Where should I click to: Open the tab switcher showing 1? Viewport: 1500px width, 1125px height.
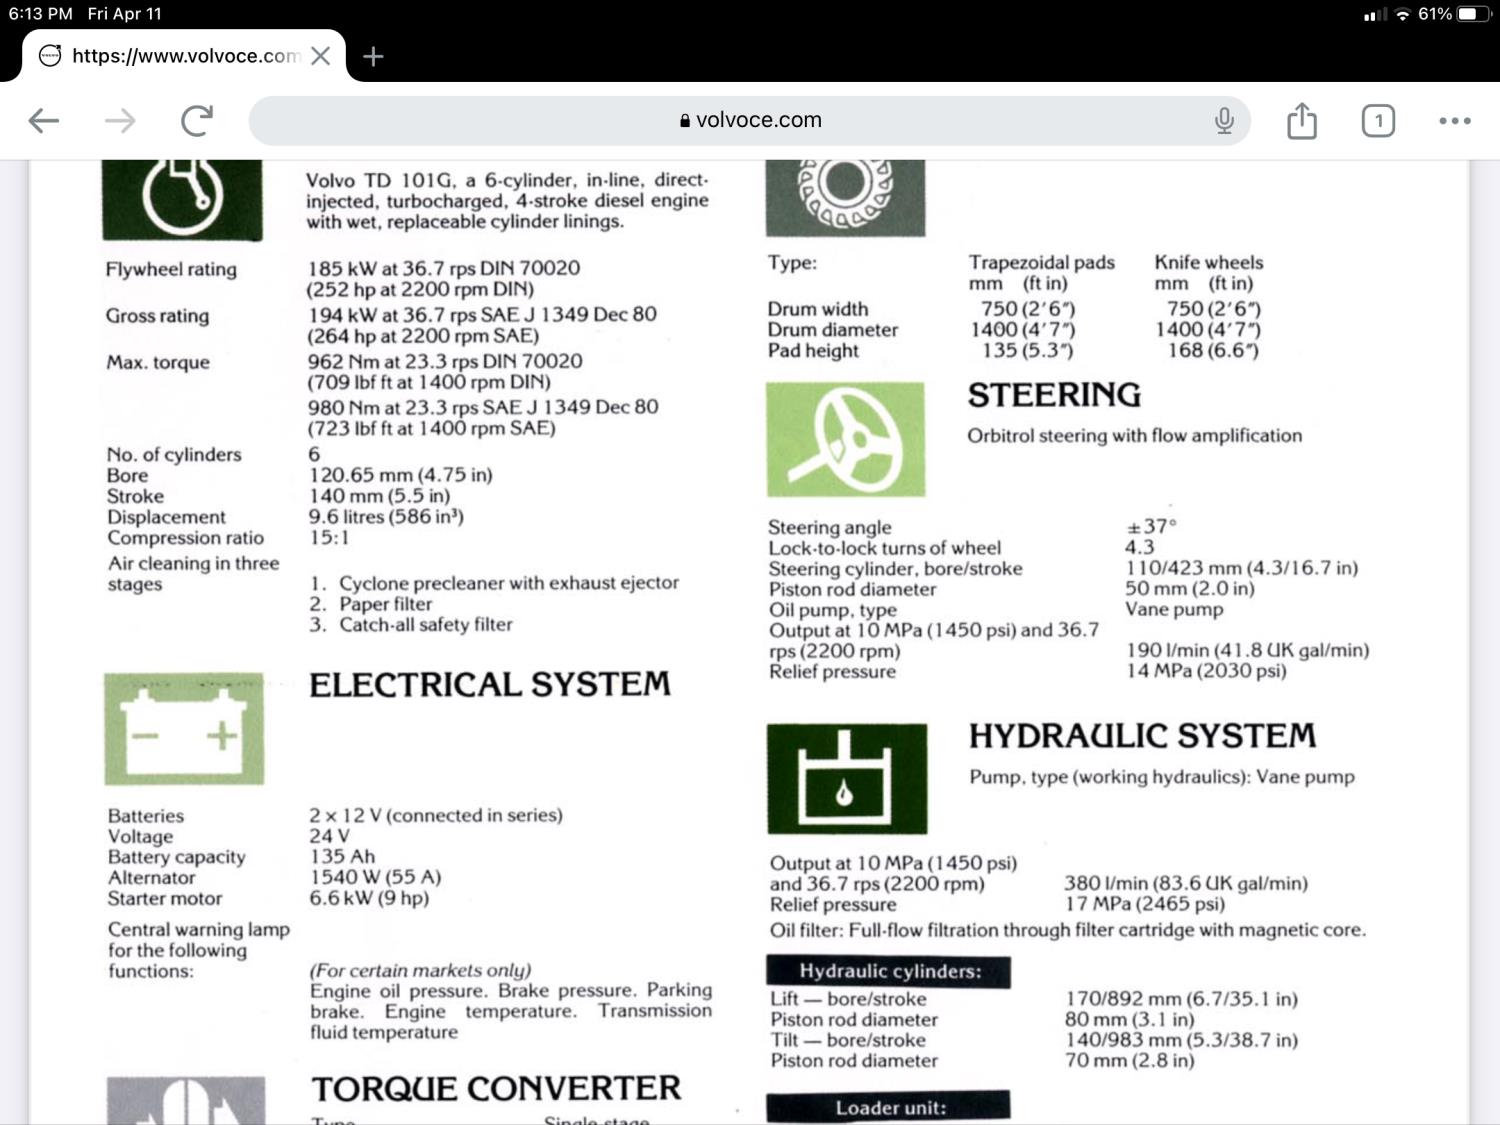1378,121
